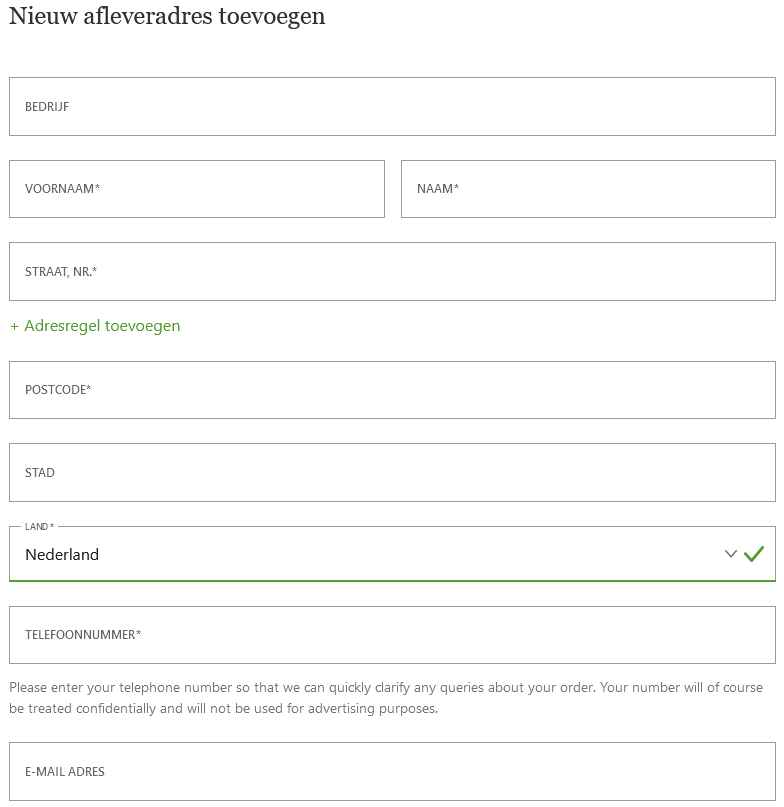Click the E-MAIL ADRES input field
Image resolution: width=784 pixels, height=807 pixels.
click(392, 771)
